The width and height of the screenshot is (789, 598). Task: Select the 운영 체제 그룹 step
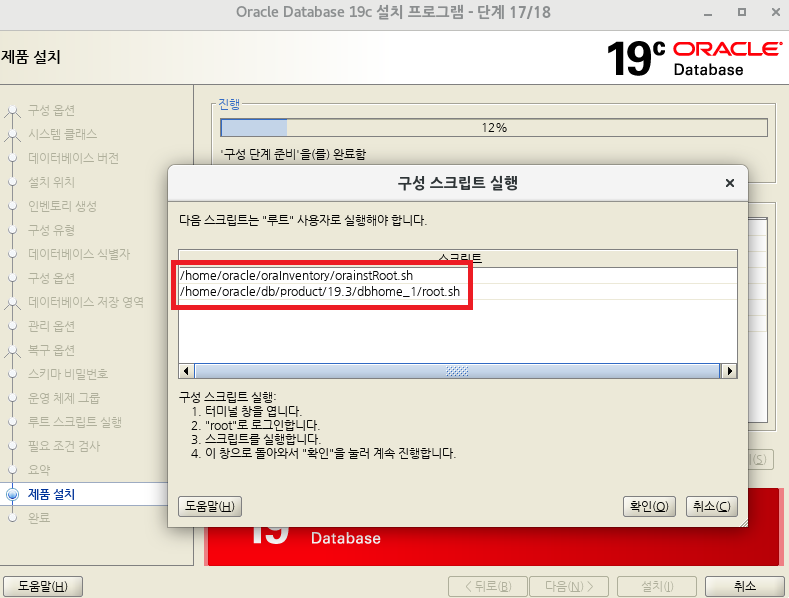pyautogui.click(x=64, y=398)
